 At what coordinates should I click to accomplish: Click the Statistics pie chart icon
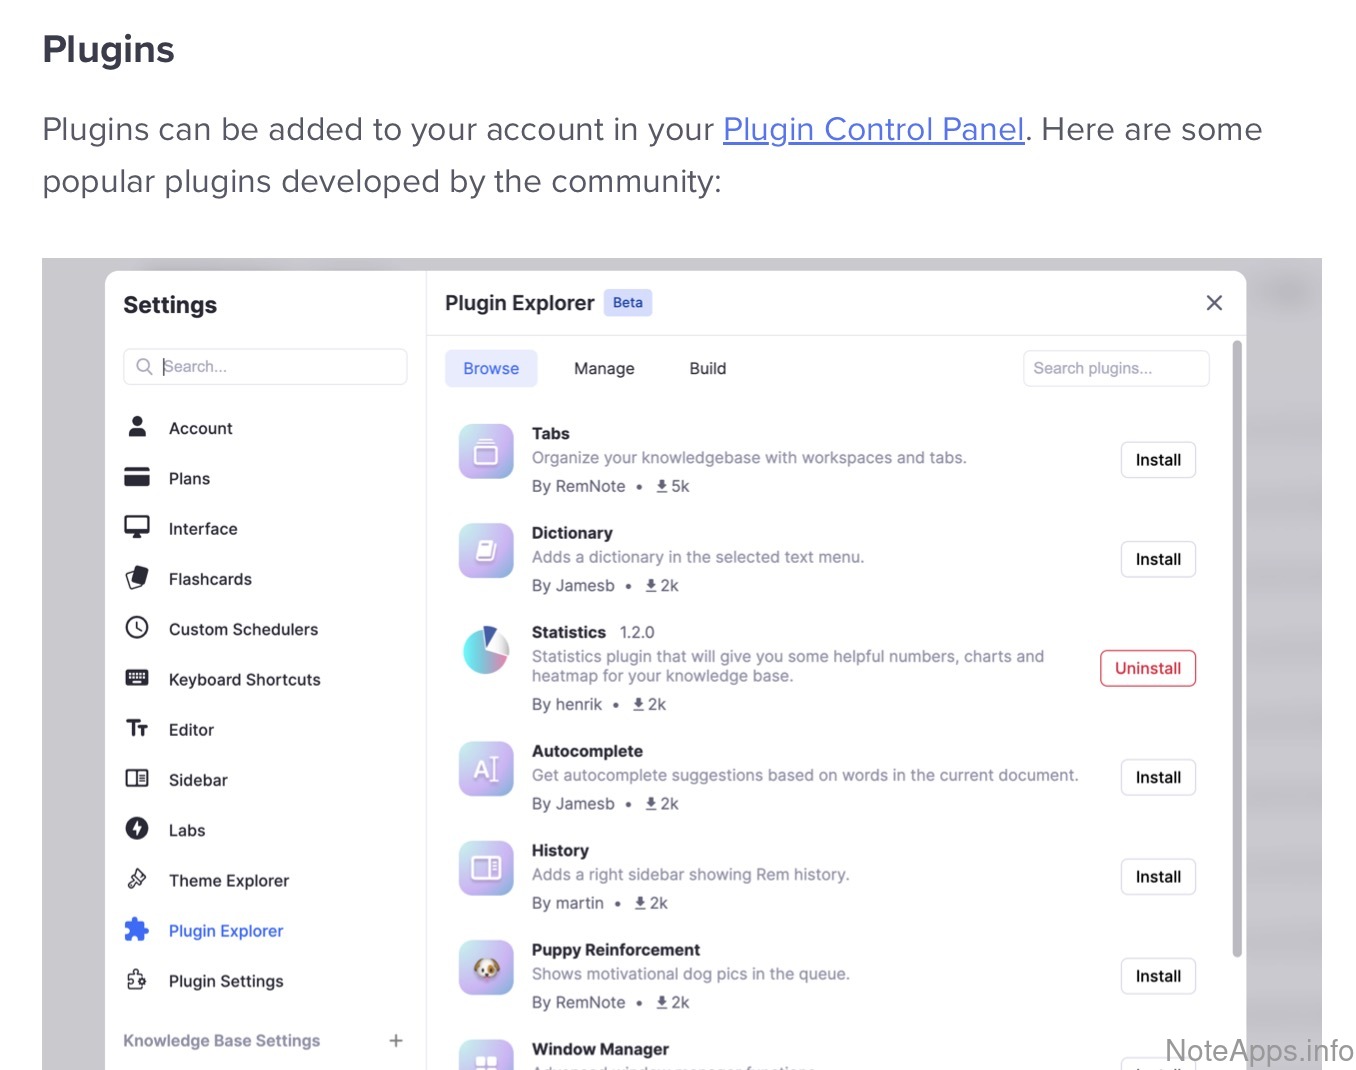486,650
